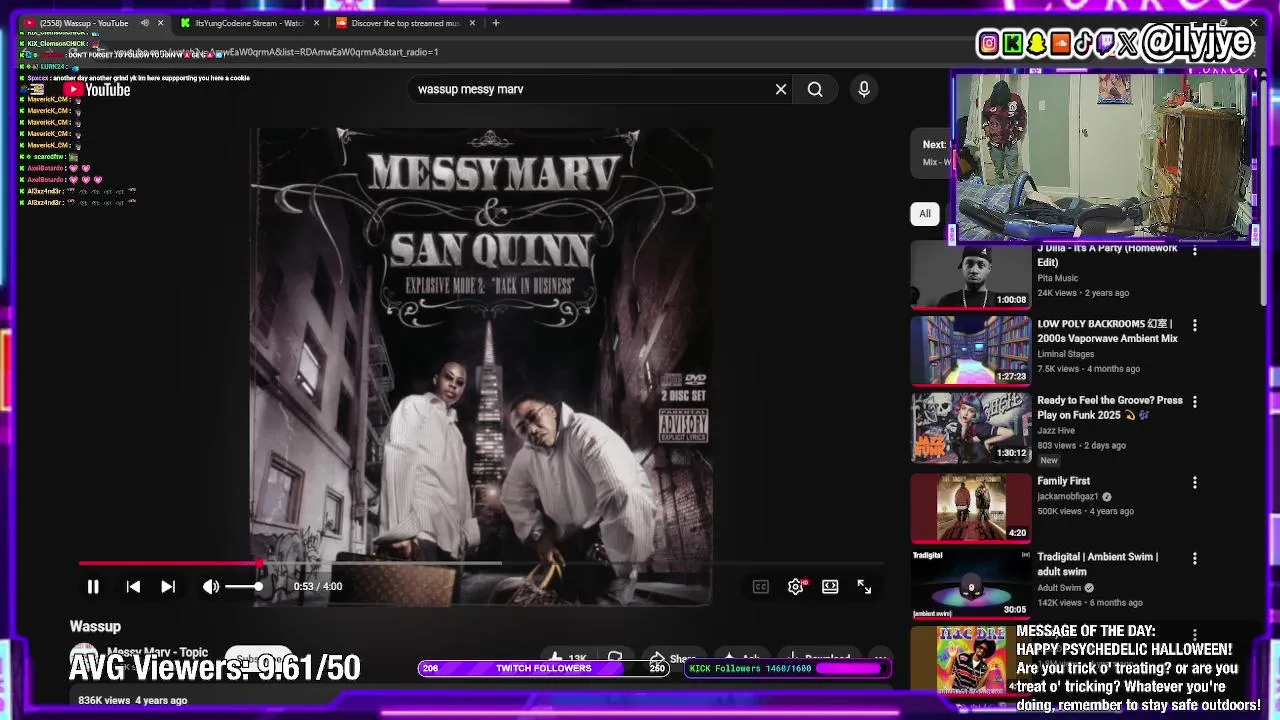
Task: Close the ItsYungCodeine Stream tab
Action: point(317,23)
